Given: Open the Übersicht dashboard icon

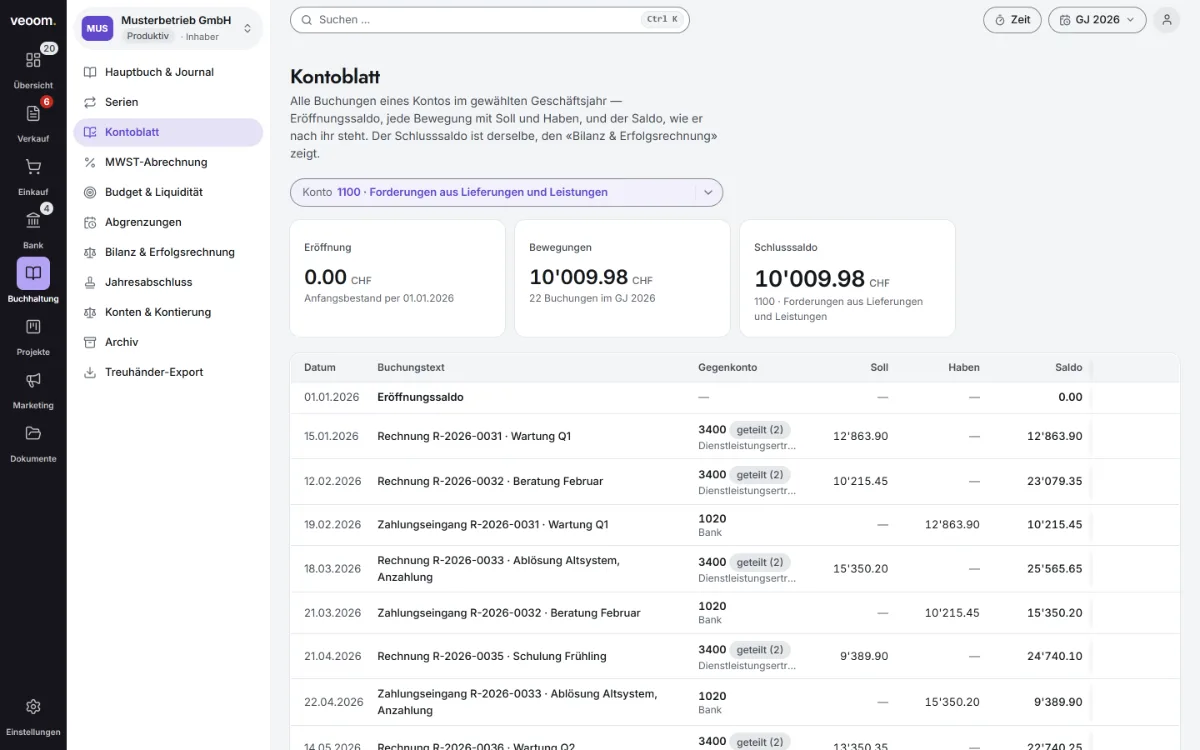Looking at the screenshot, I should pos(33,60).
